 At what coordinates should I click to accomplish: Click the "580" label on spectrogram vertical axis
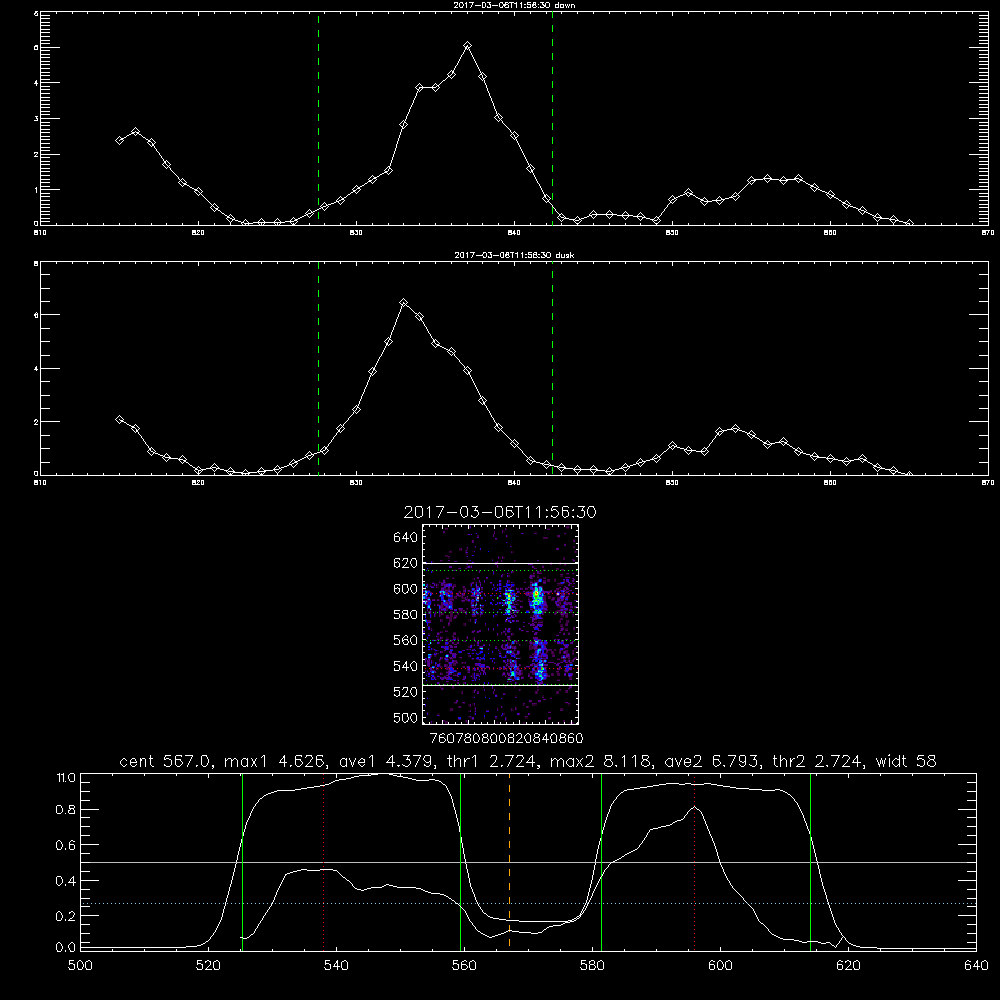[x=406, y=615]
